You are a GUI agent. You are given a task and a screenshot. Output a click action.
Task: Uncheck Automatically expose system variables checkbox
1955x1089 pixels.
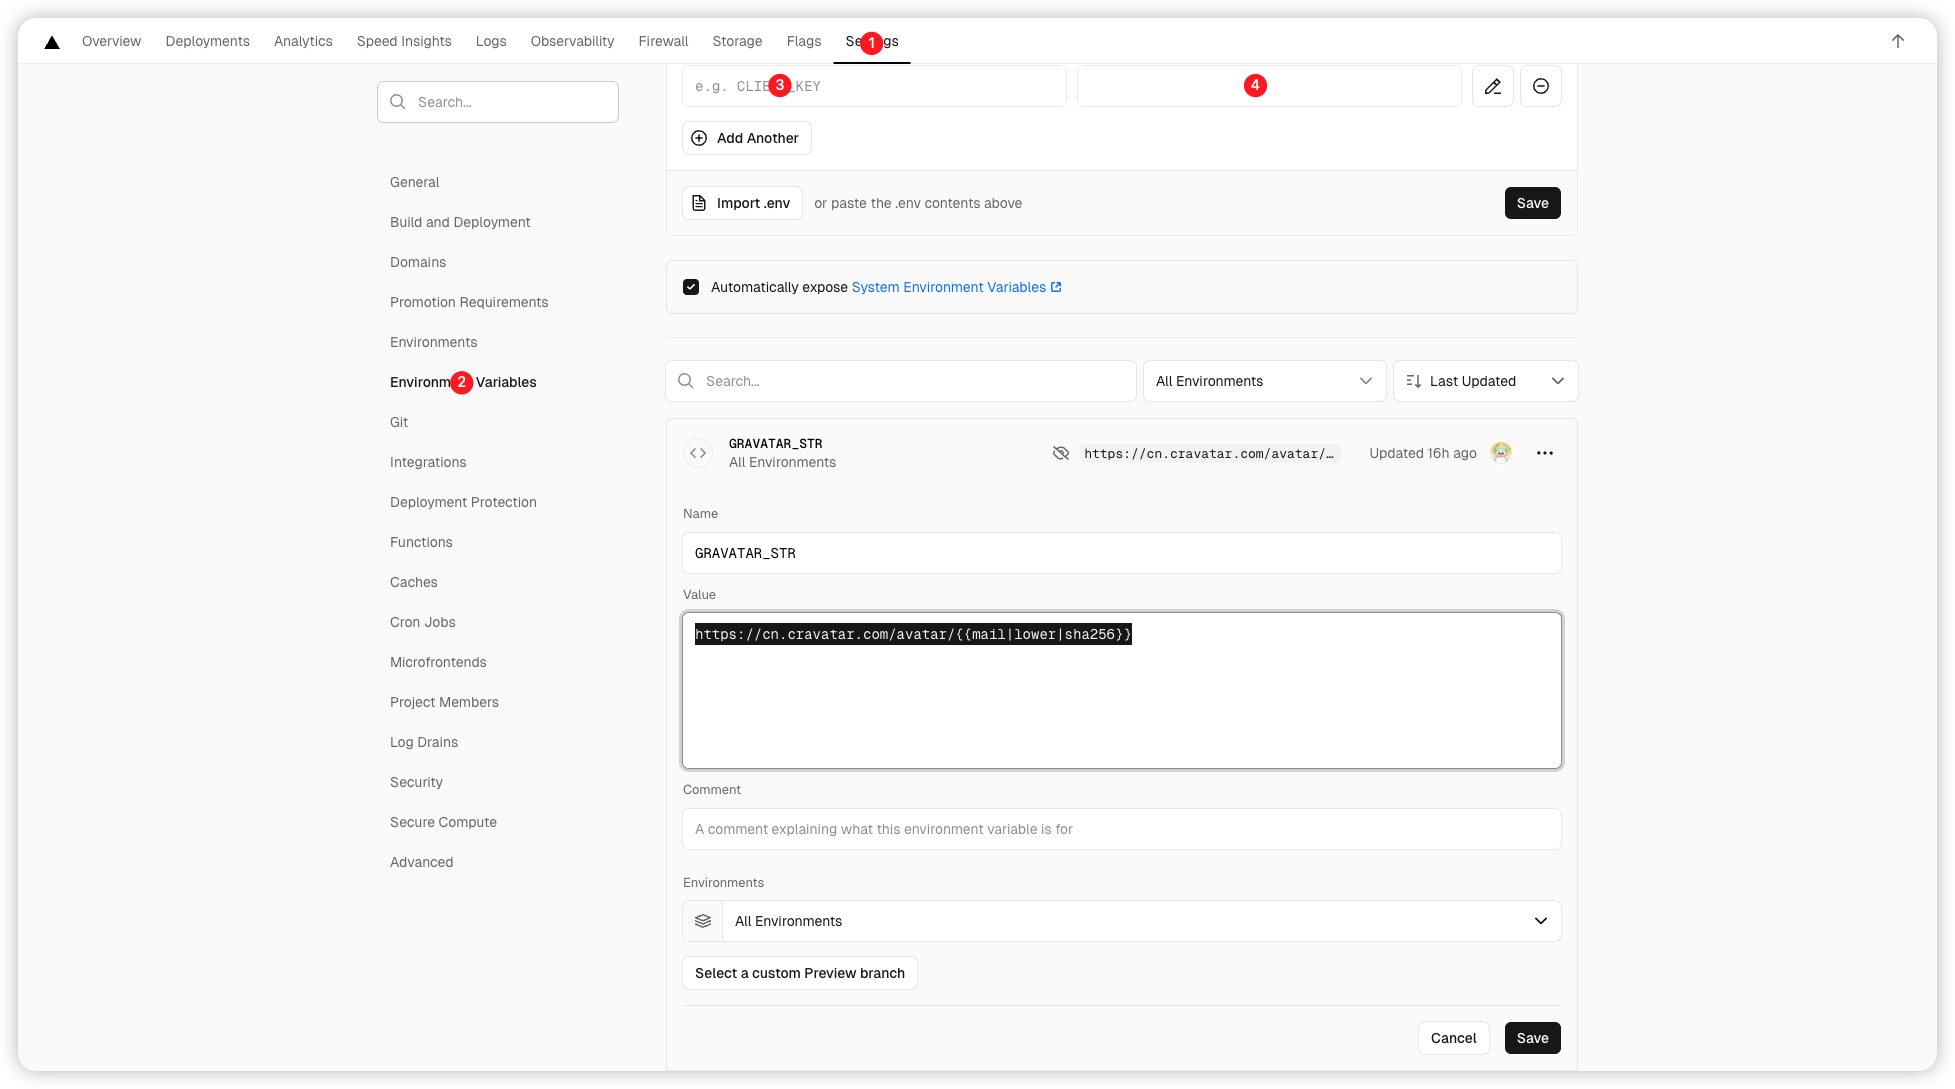691,287
